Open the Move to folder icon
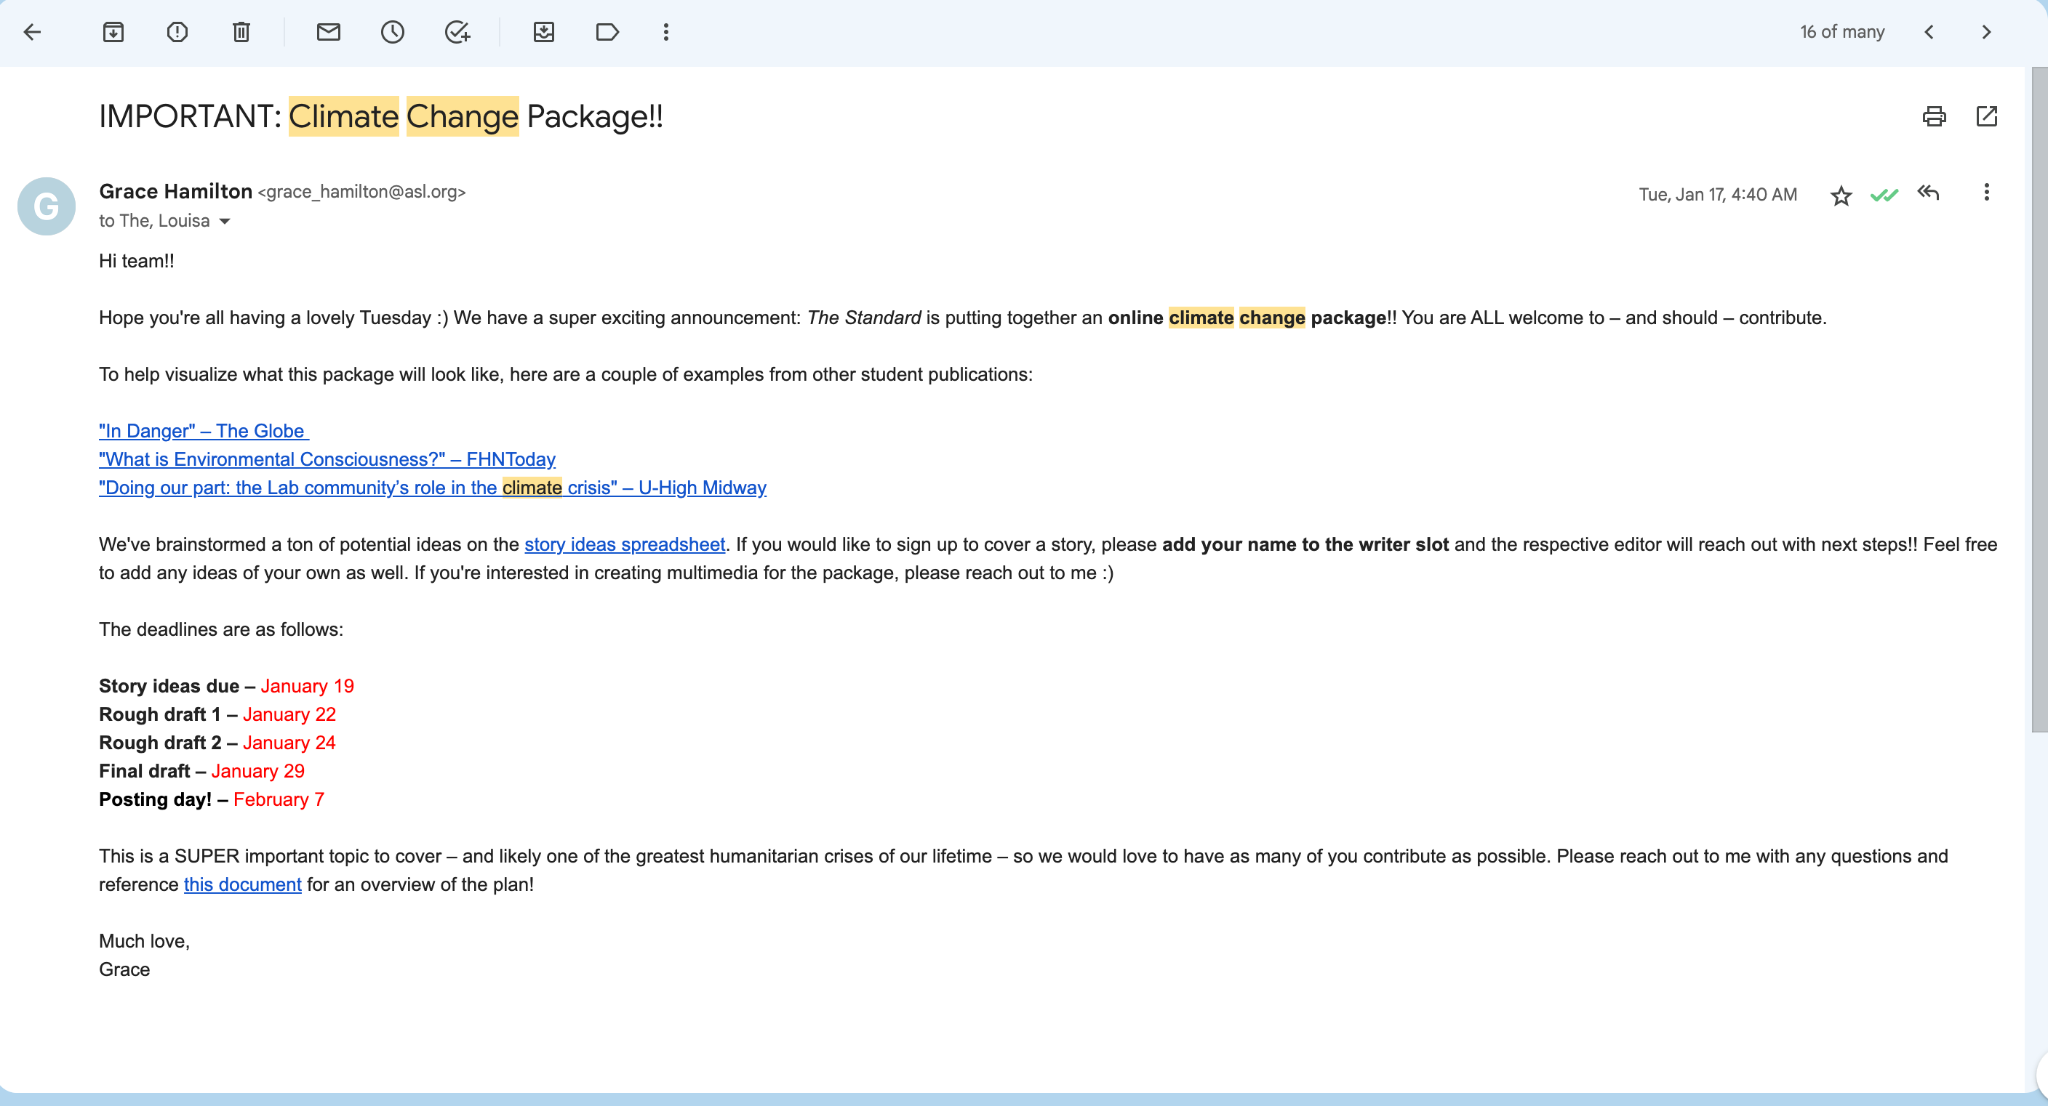Screen dimensions: 2048x1106 [x=543, y=32]
